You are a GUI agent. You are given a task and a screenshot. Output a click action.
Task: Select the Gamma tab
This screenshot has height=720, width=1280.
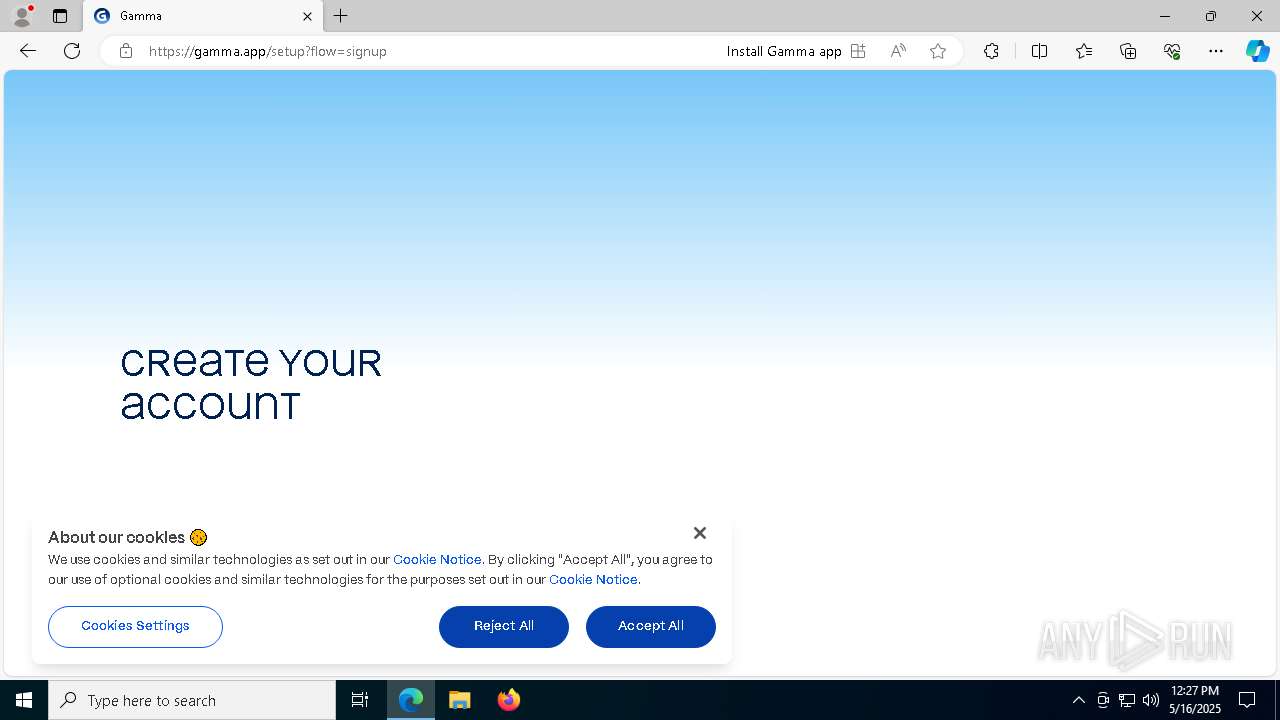203,16
